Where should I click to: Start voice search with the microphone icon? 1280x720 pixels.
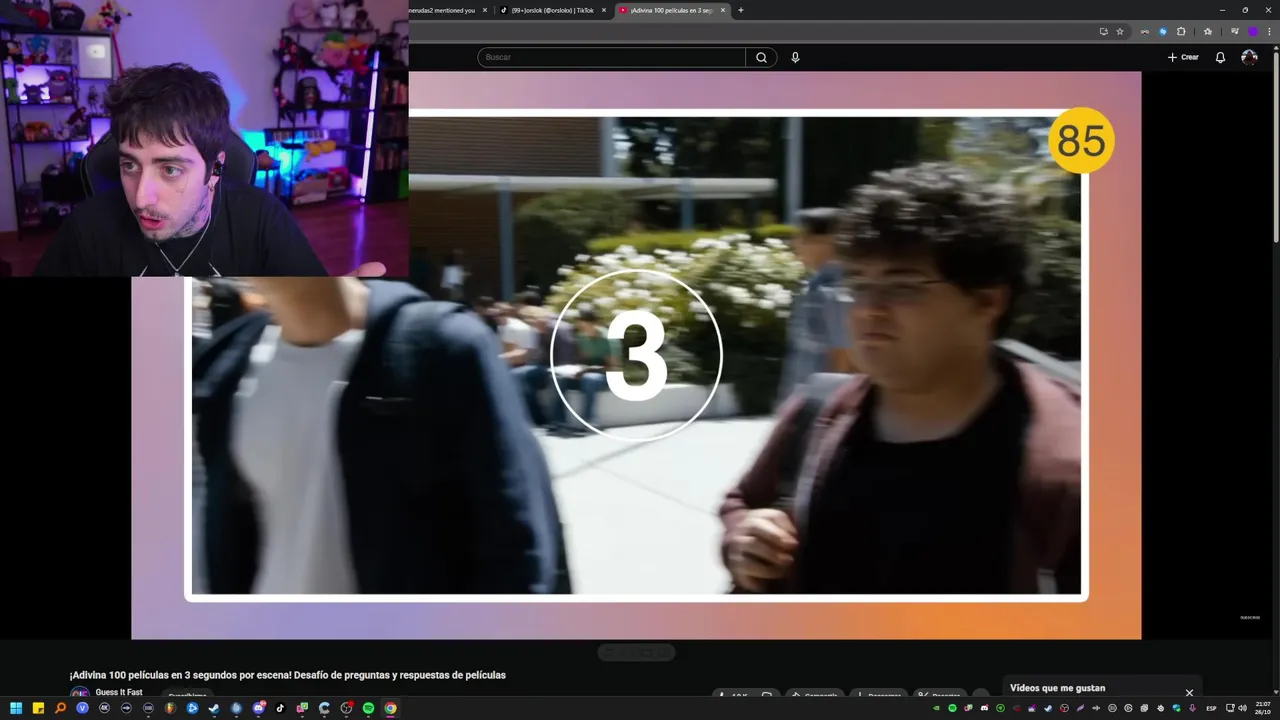click(x=795, y=57)
